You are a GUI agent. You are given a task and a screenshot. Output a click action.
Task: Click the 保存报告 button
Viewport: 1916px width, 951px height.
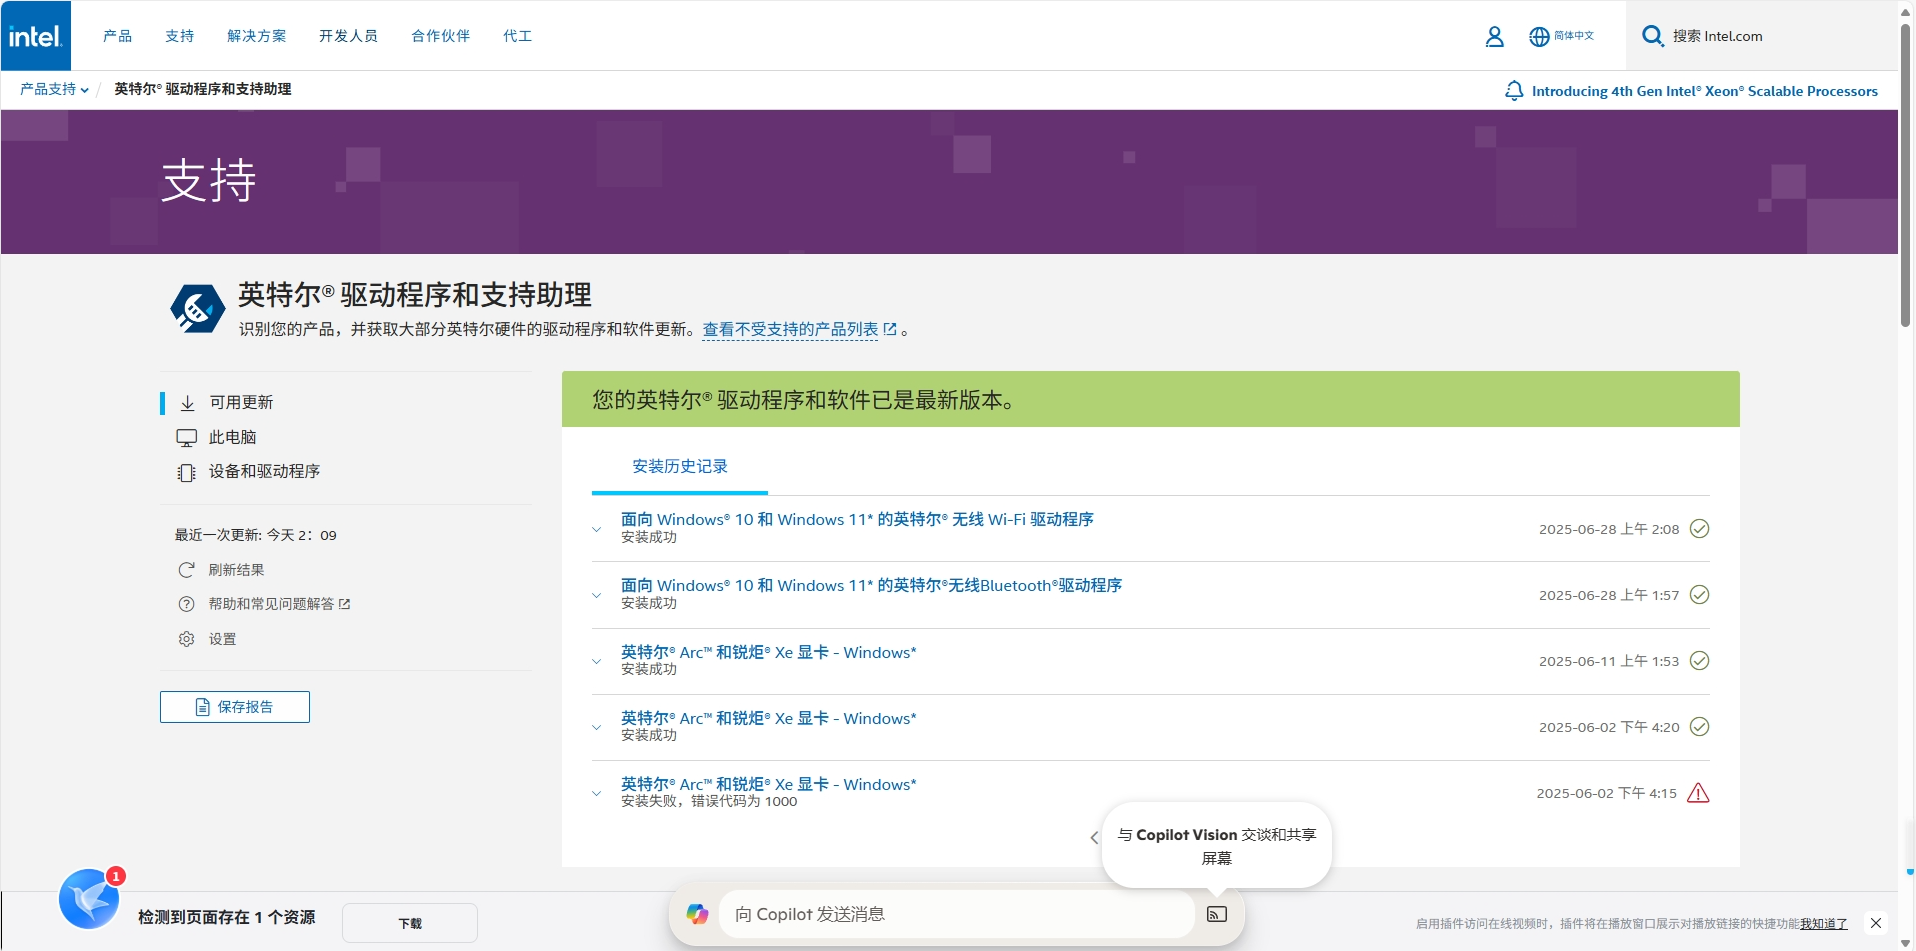[x=235, y=707]
